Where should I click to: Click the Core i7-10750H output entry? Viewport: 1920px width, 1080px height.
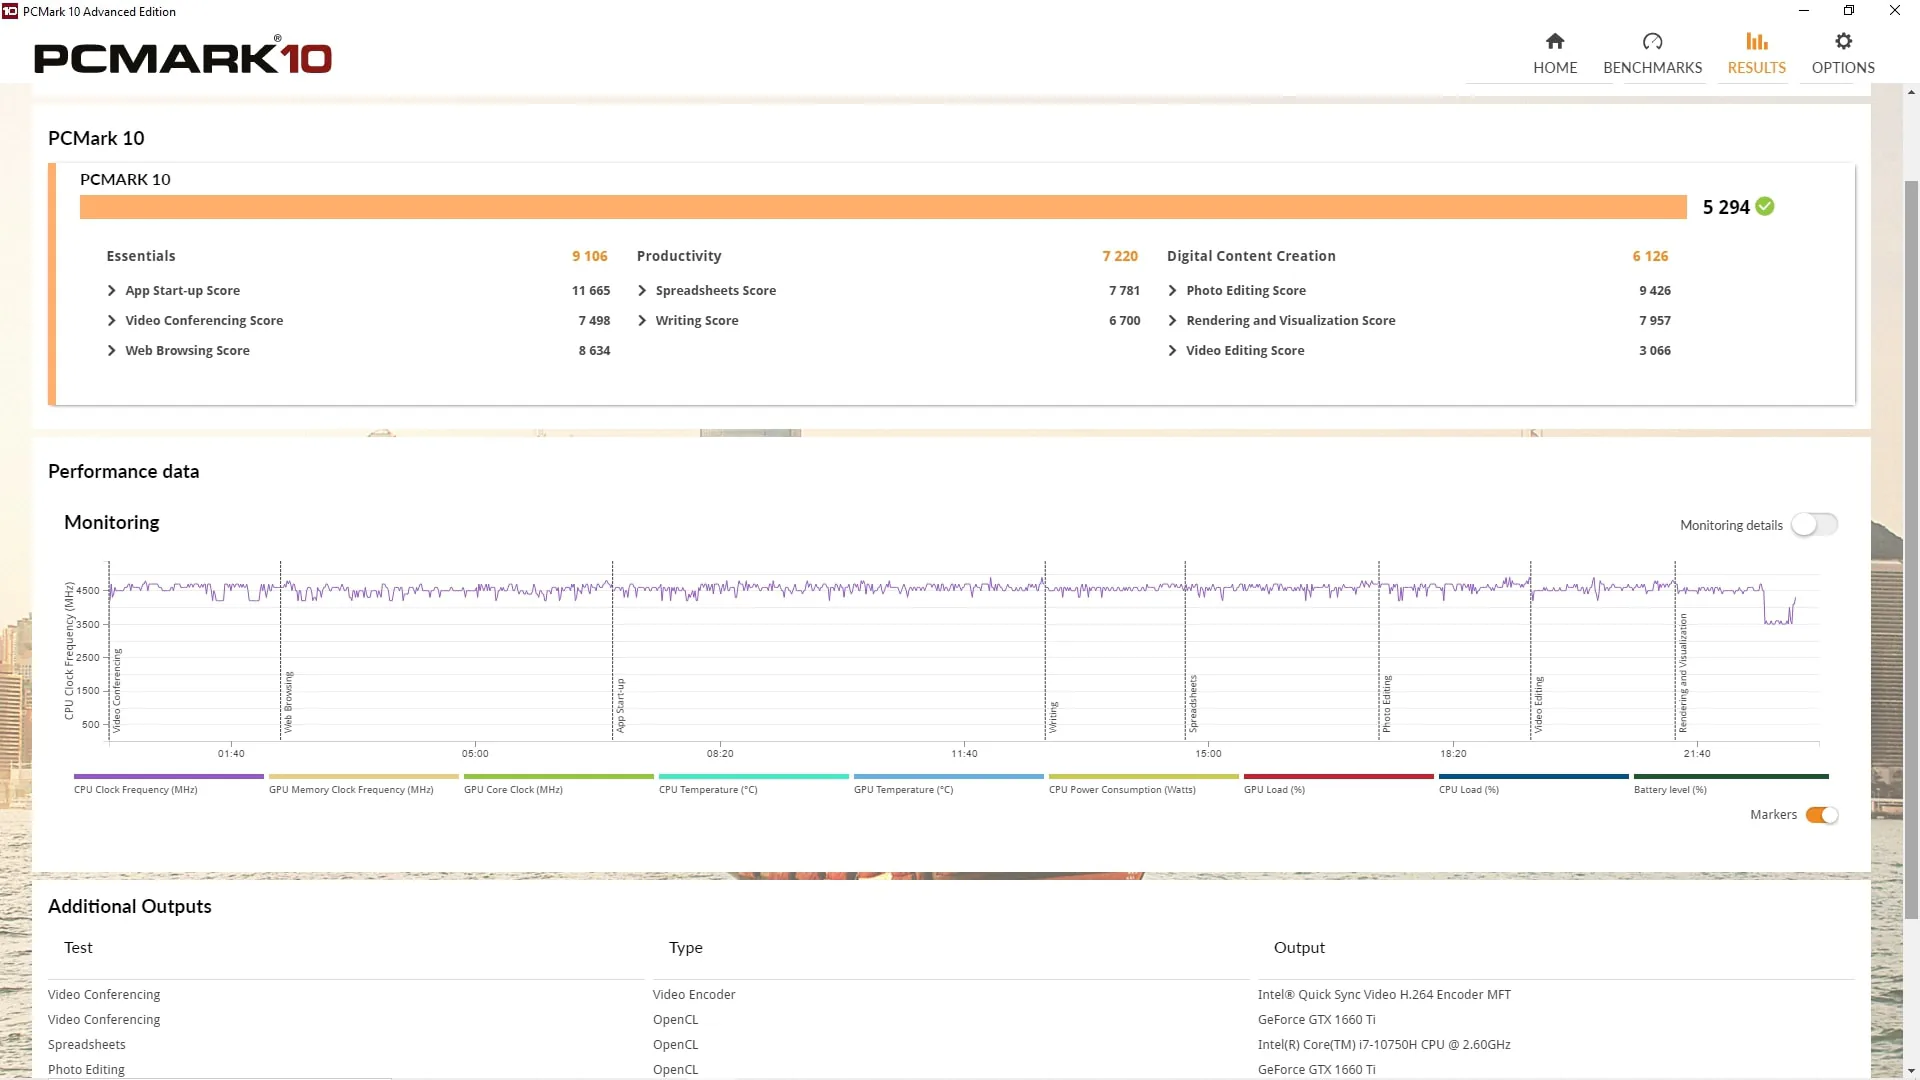[x=1384, y=1045]
